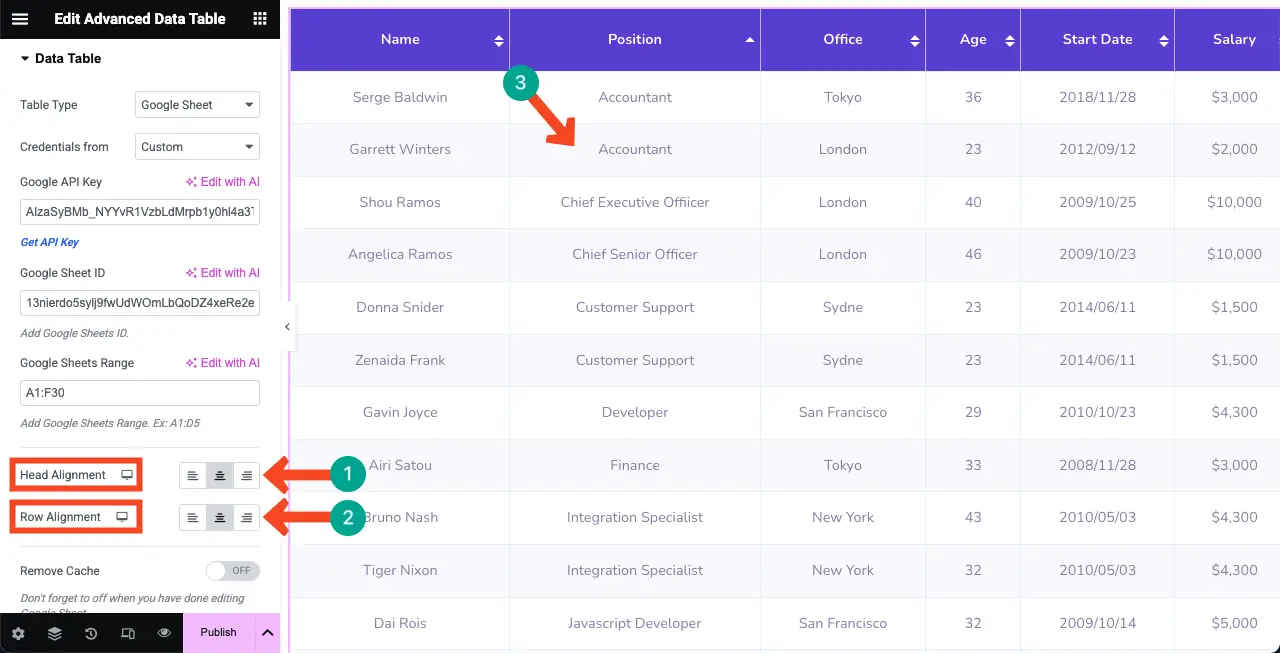Click Edit with AI for Google Sheets Range

222,363
